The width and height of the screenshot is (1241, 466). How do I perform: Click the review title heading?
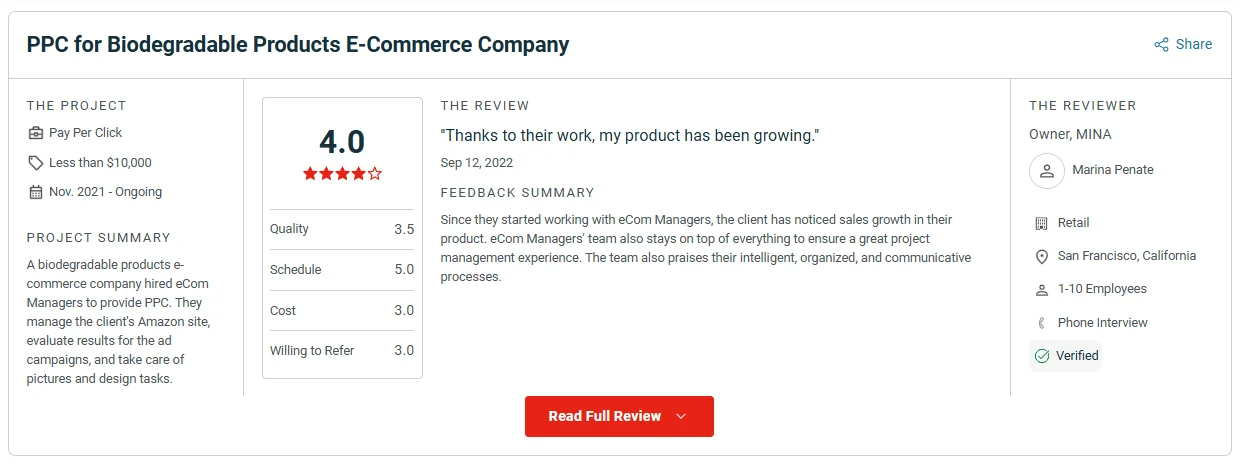(297, 45)
